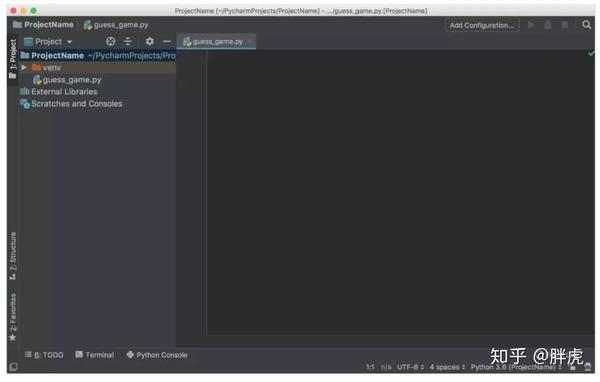Open the Python Console tool window
Image resolution: width=600 pixels, height=382 pixels.
(157, 355)
